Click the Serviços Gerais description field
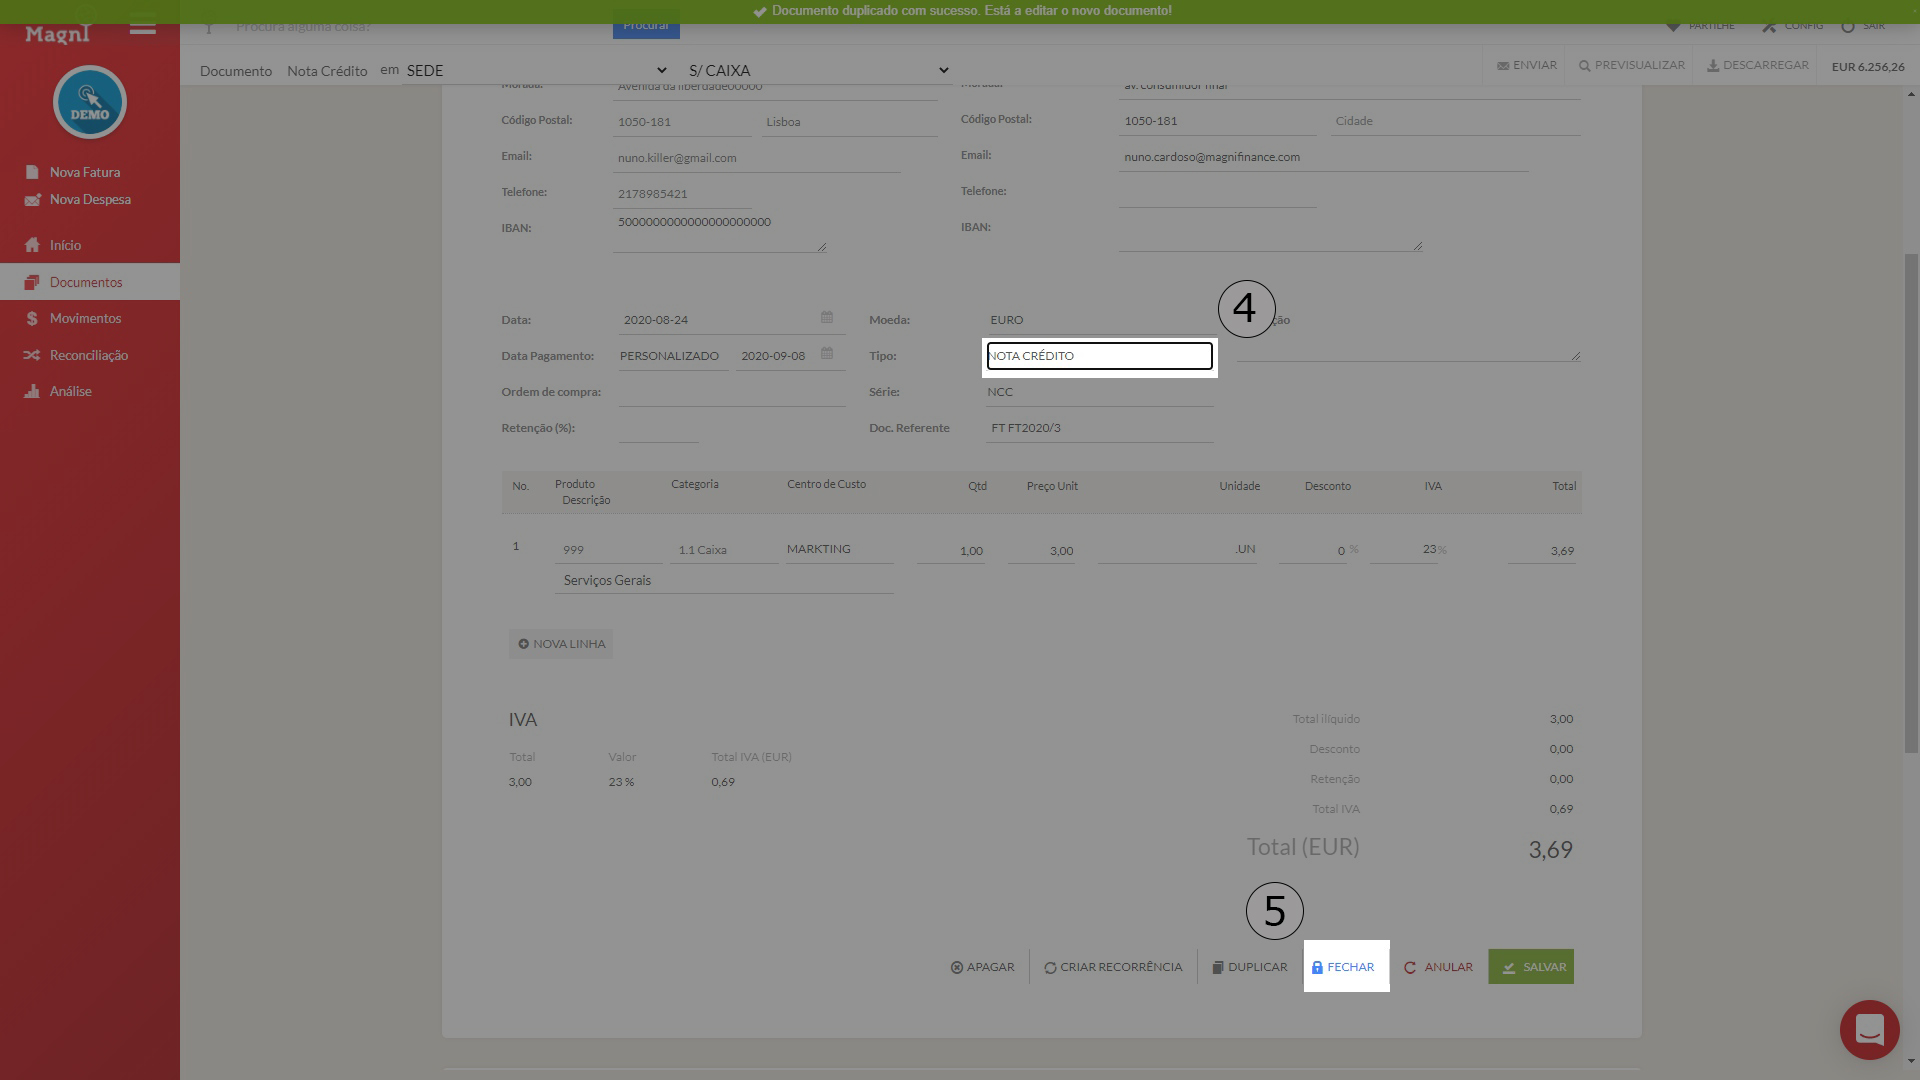 pos(724,581)
